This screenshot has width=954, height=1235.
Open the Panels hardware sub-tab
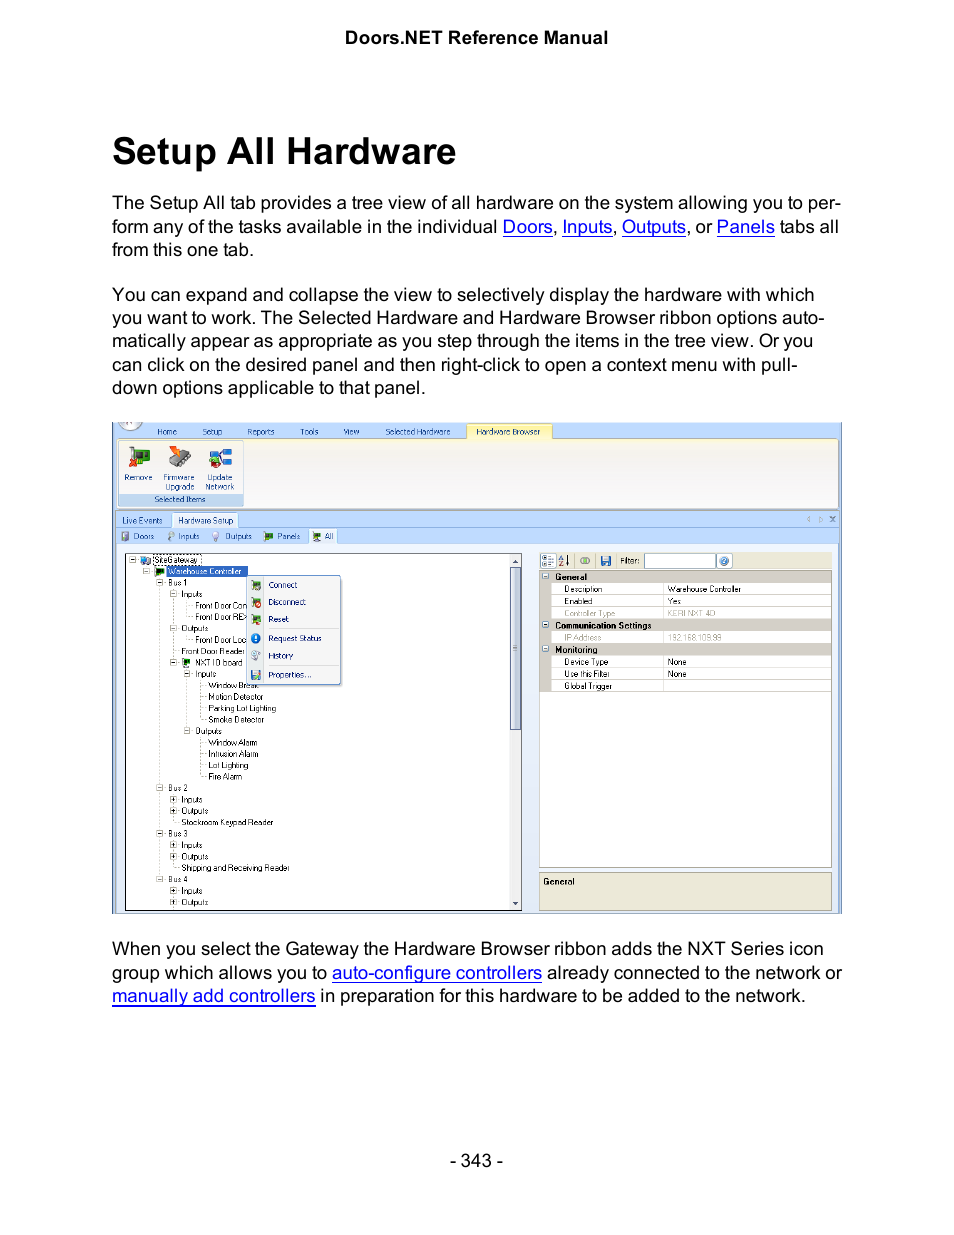[x=282, y=537]
